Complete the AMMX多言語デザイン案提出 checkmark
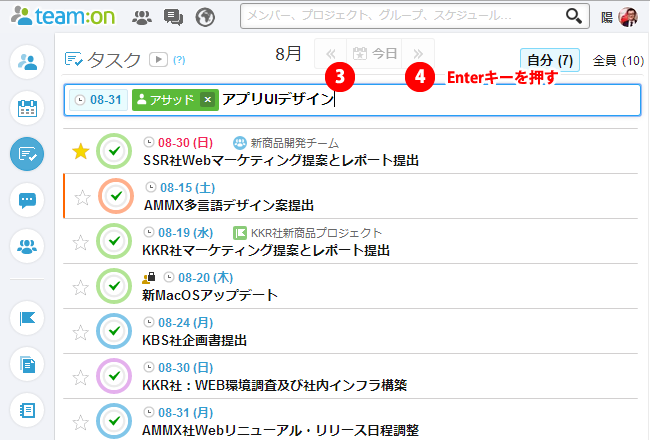The width and height of the screenshot is (650, 440). 116,196
